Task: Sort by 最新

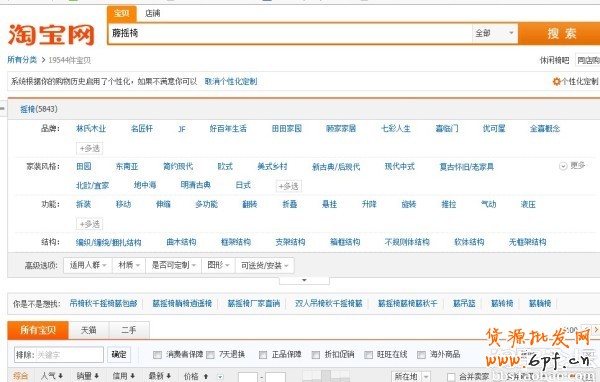Action: [160, 376]
